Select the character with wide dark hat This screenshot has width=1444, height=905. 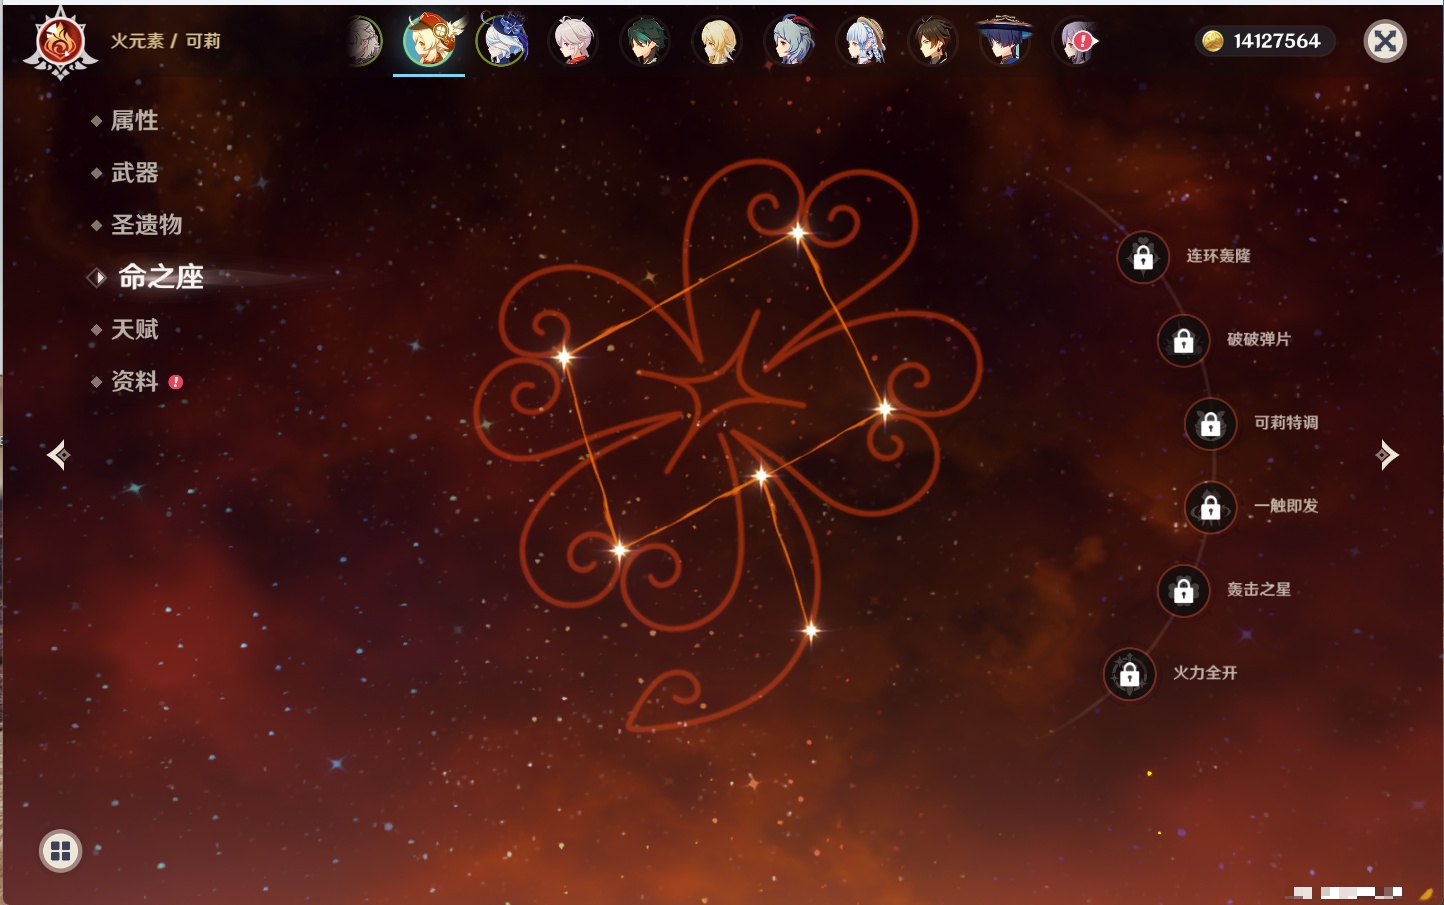[1004, 41]
